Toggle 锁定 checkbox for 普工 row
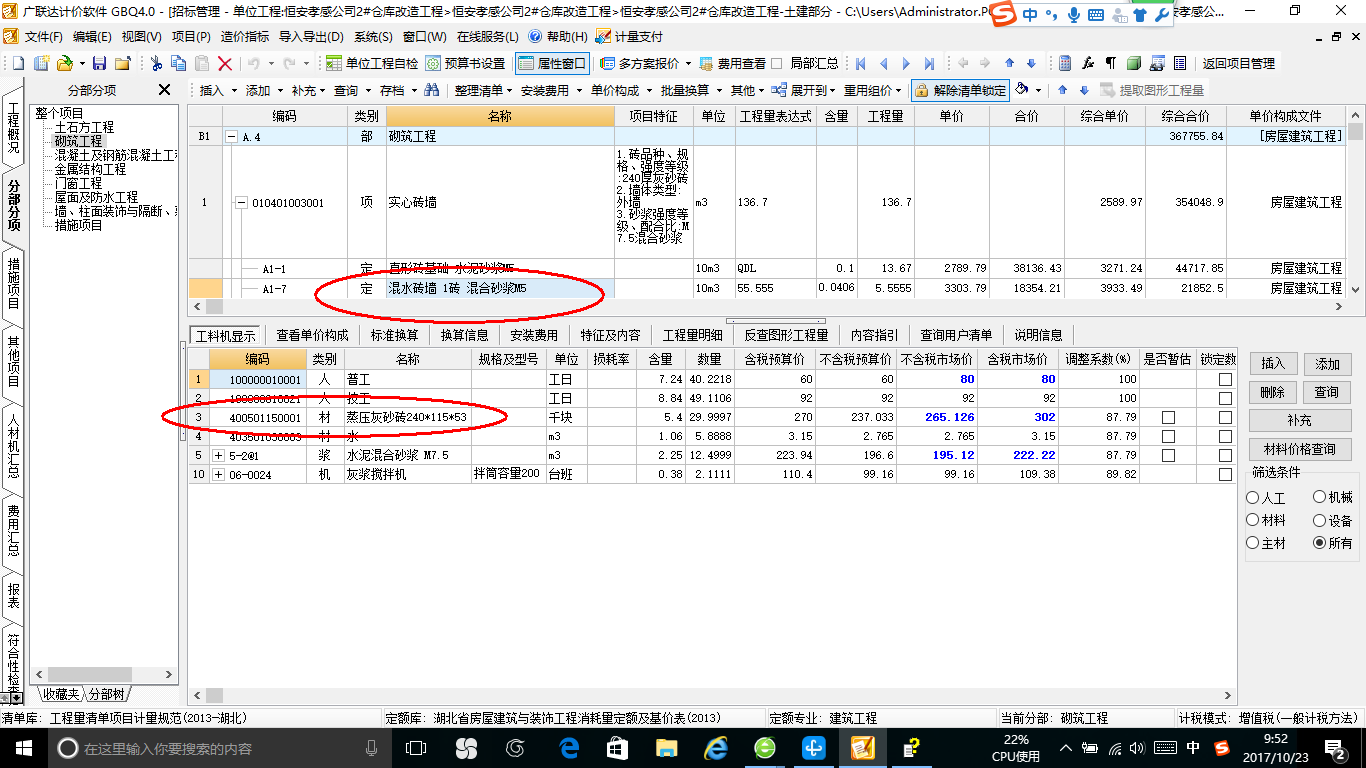Image resolution: width=1366 pixels, height=768 pixels. pos(1225,380)
